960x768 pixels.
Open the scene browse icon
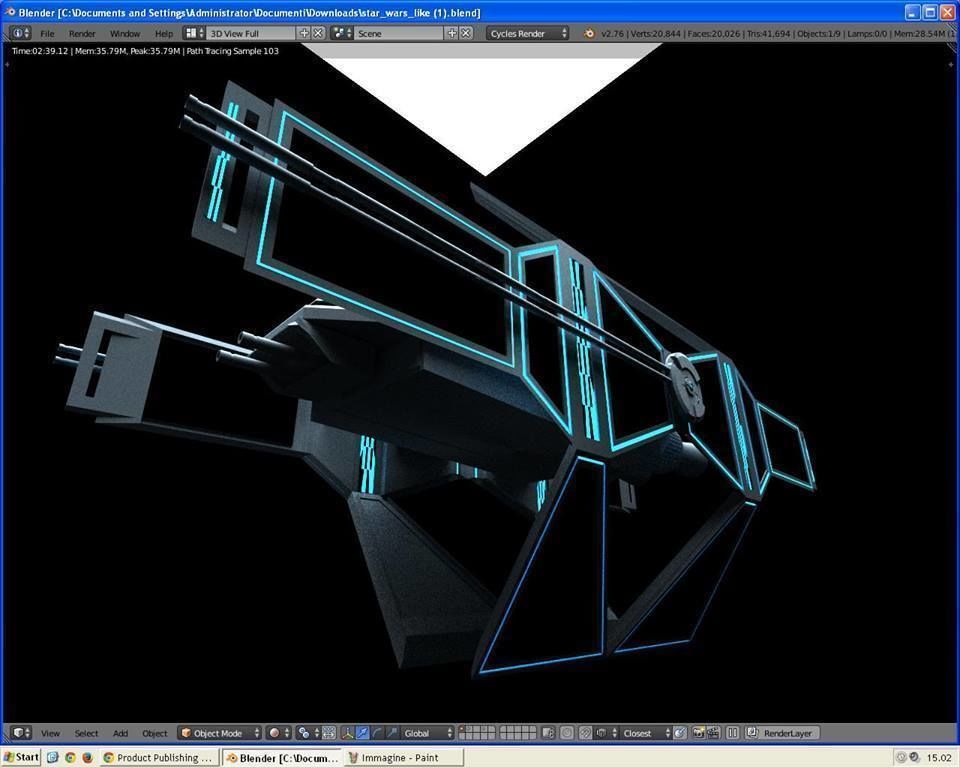click(x=342, y=33)
